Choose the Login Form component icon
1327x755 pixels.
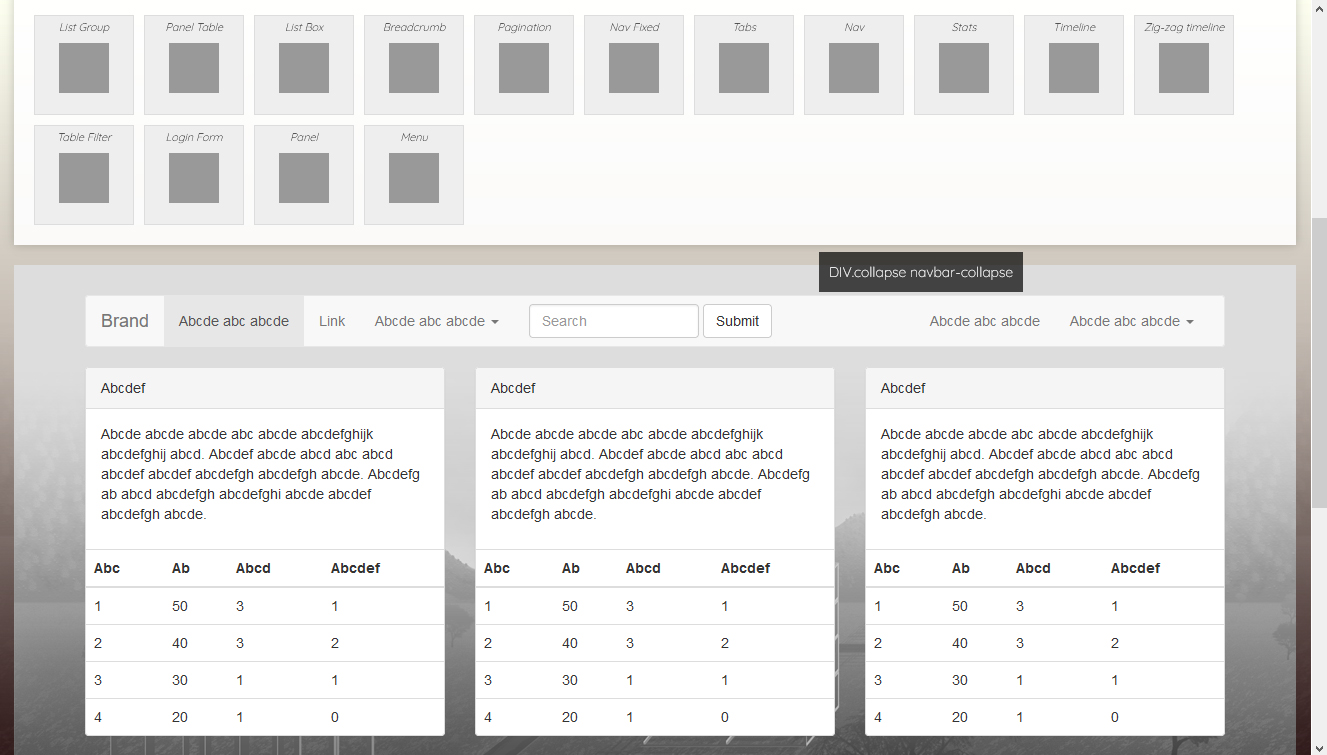[194, 177]
